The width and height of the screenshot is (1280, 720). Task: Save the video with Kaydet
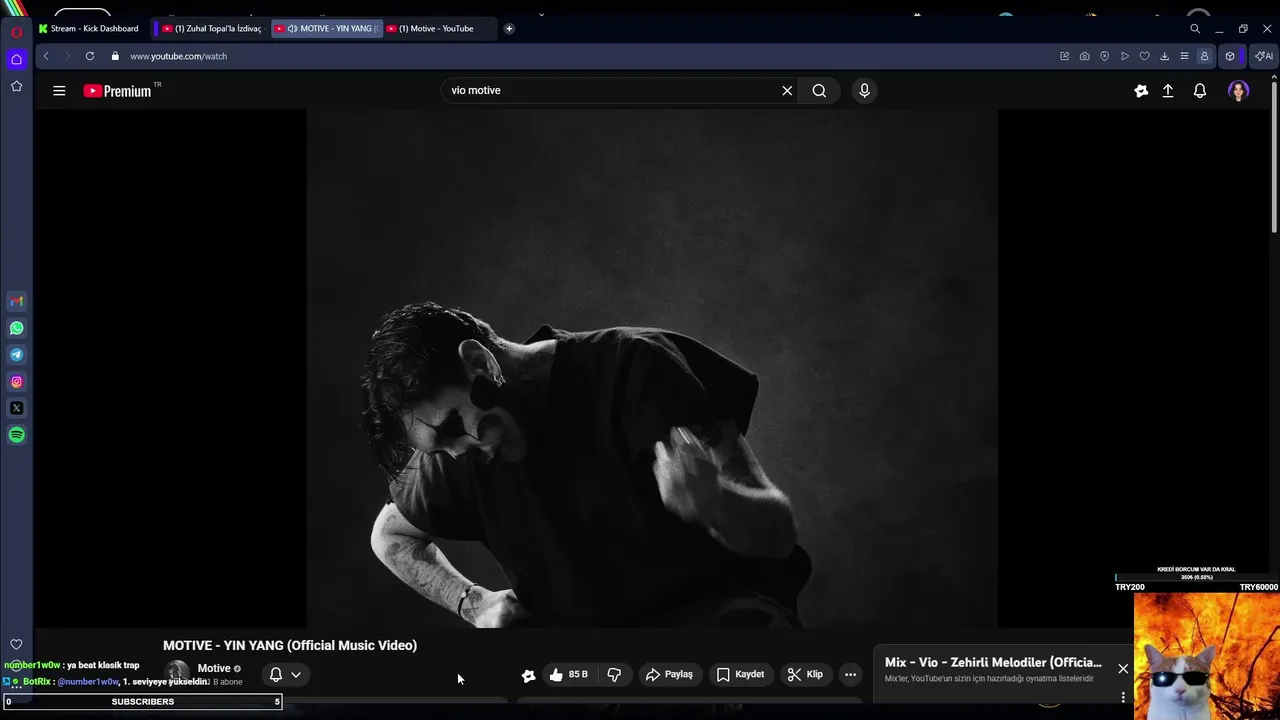pyautogui.click(x=741, y=675)
